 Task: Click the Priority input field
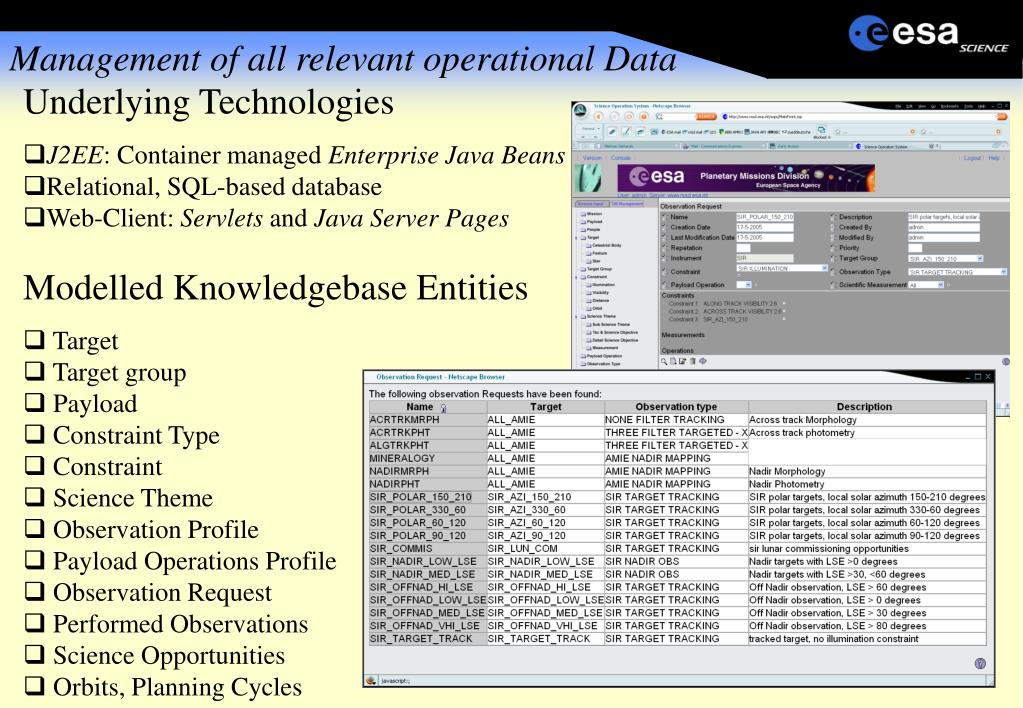coord(915,248)
